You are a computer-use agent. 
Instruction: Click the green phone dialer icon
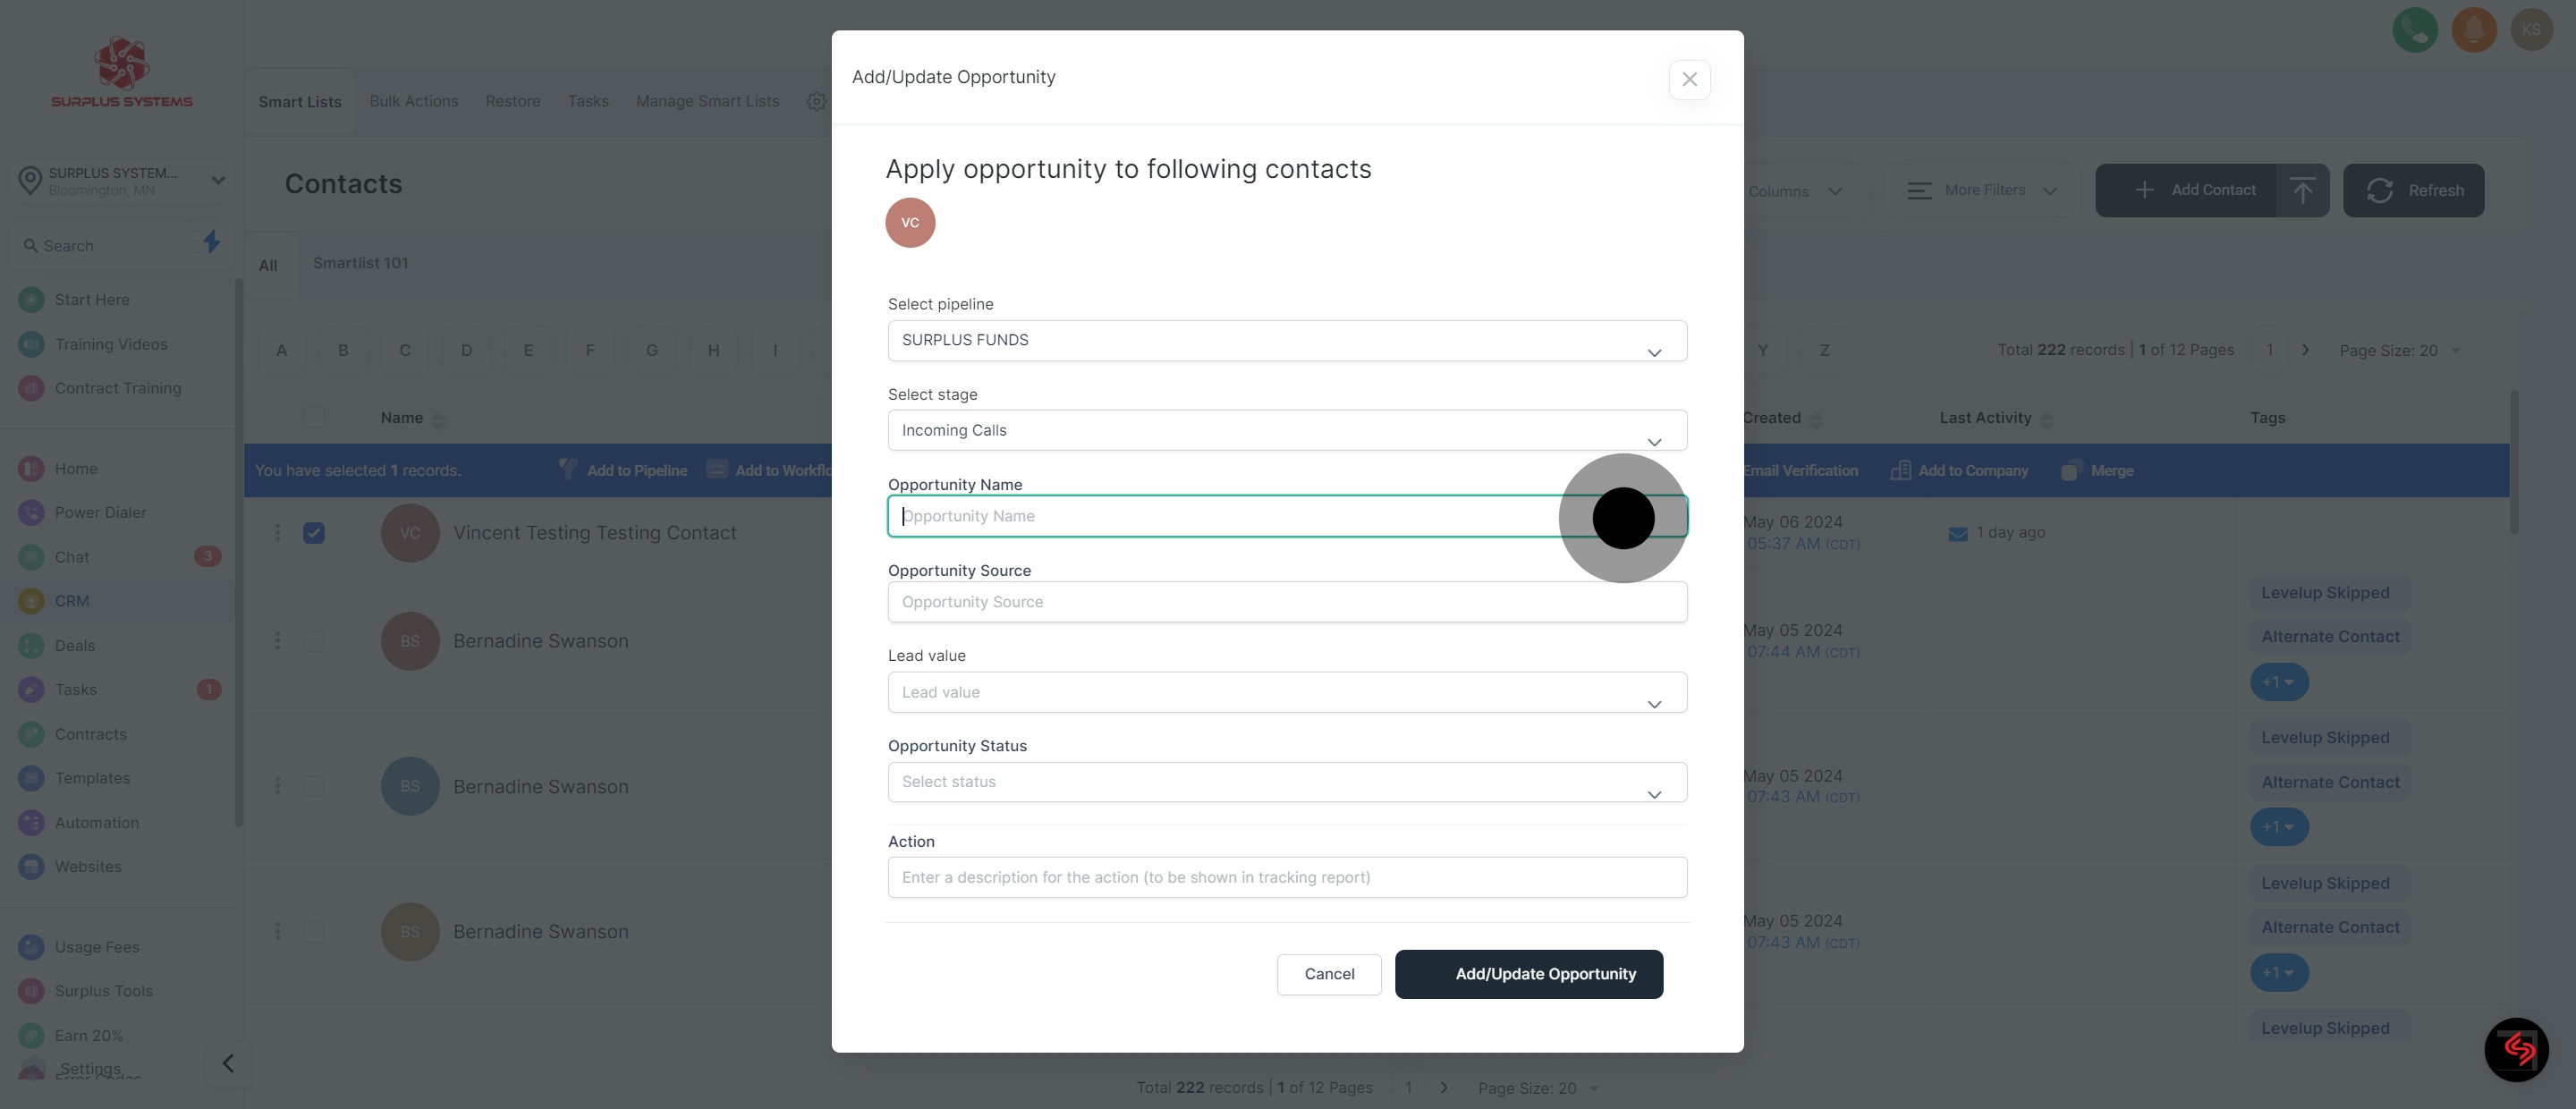click(2414, 30)
